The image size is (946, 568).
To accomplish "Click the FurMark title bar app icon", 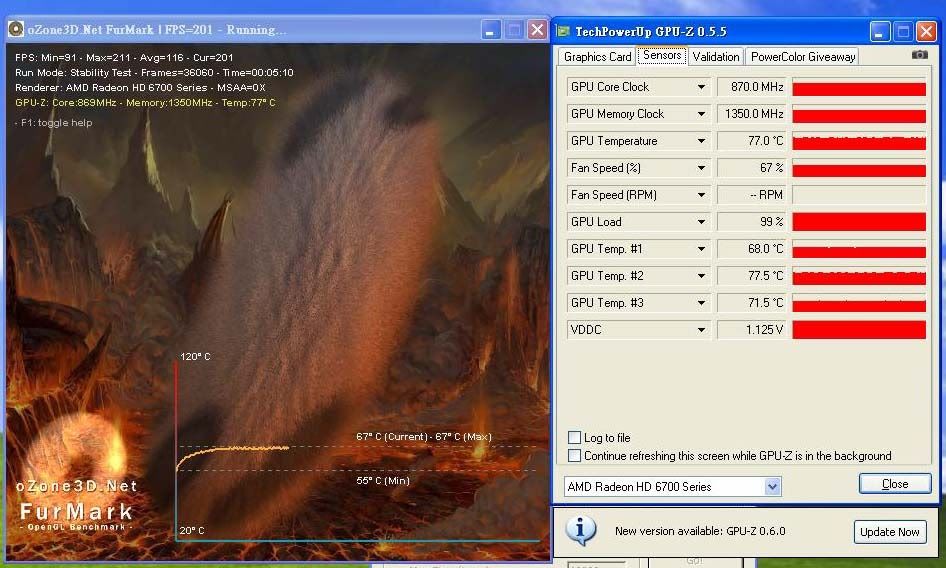I will pyautogui.click(x=16, y=29).
